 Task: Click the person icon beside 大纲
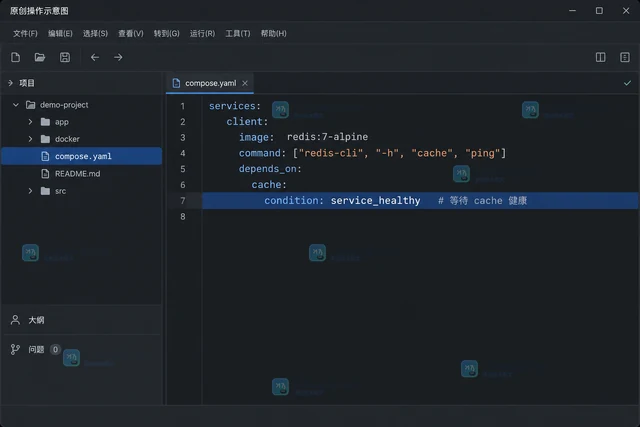tap(15, 320)
